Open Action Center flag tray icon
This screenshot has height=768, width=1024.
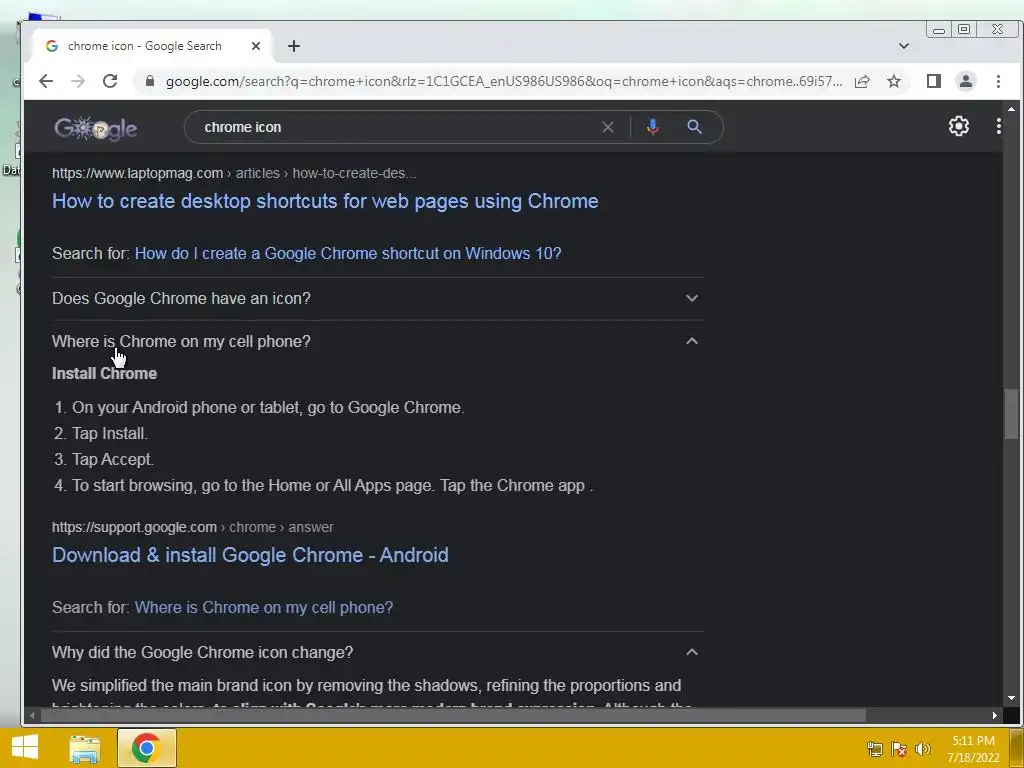tap(899, 749)
